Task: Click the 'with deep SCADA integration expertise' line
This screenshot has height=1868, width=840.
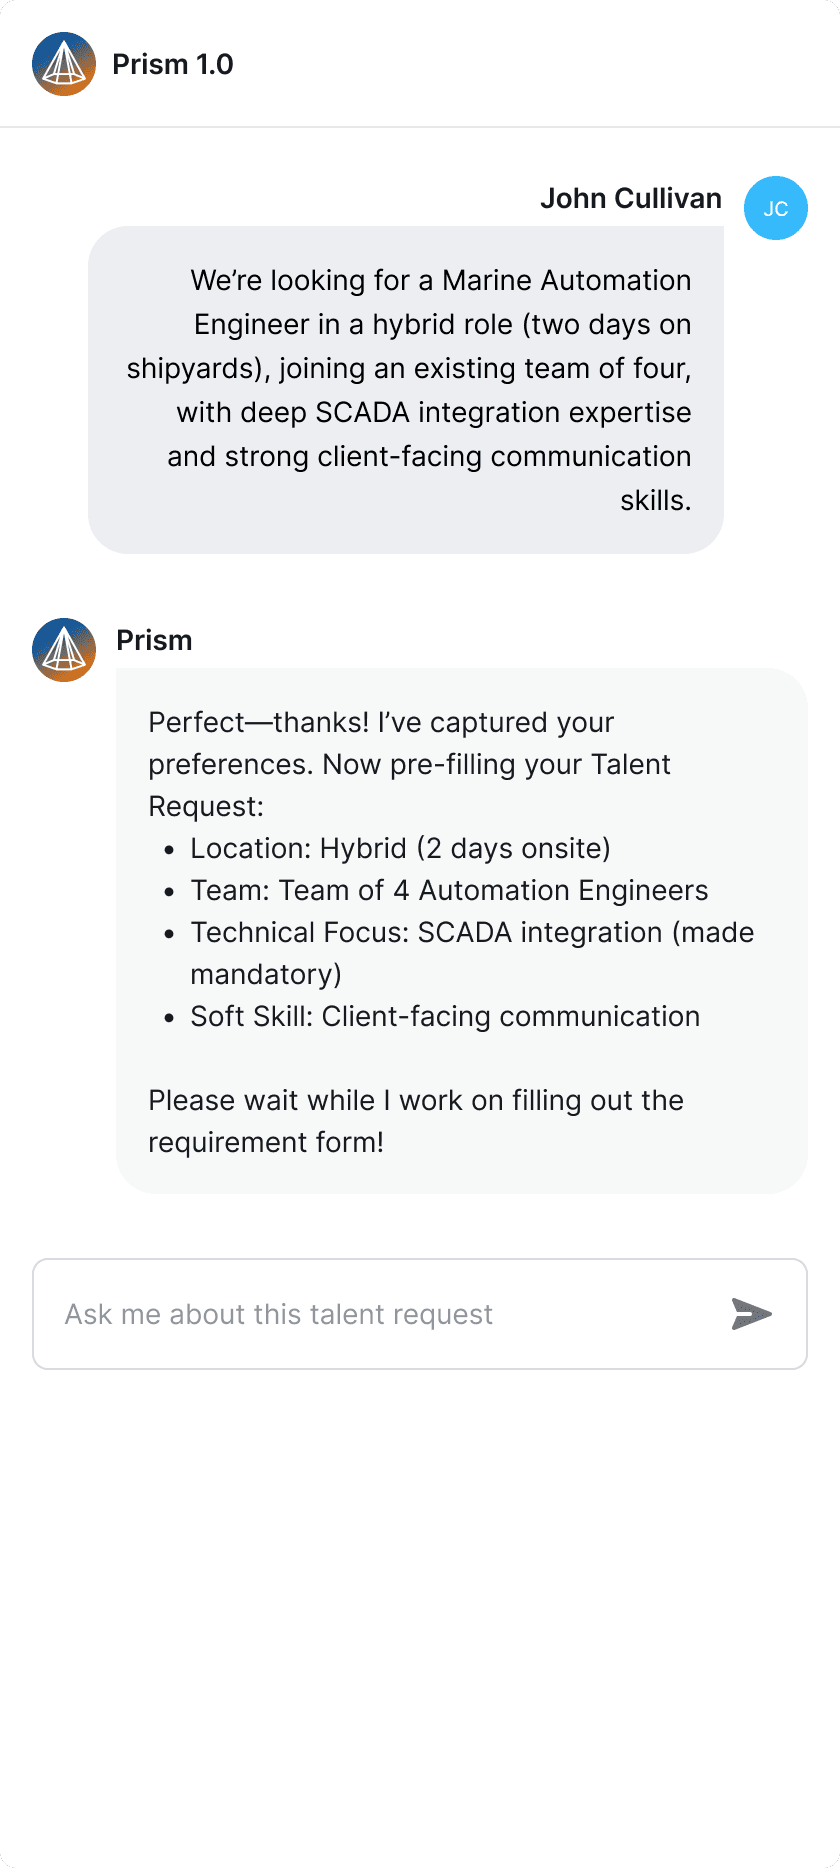Action: point(434,412)
